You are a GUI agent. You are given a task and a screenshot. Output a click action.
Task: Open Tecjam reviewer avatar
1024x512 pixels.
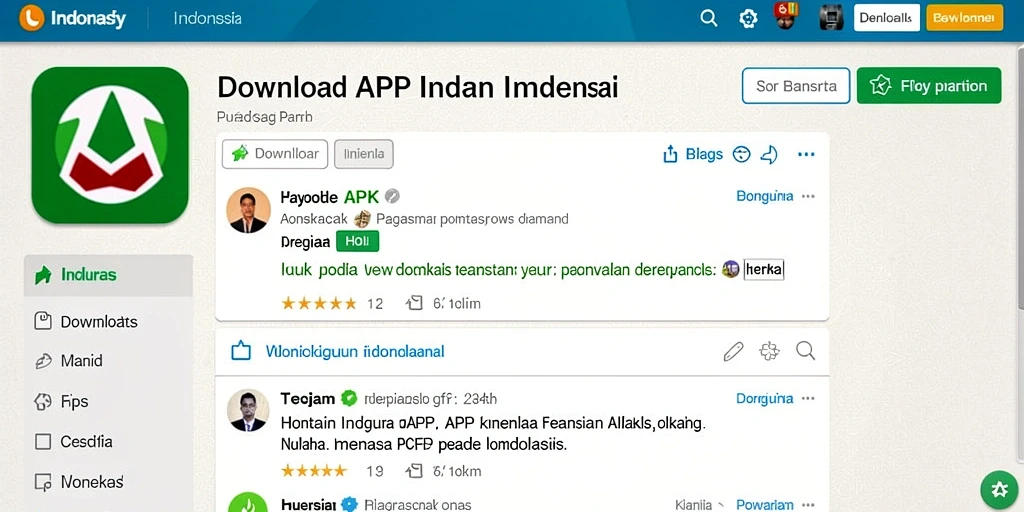coord(248,411)
